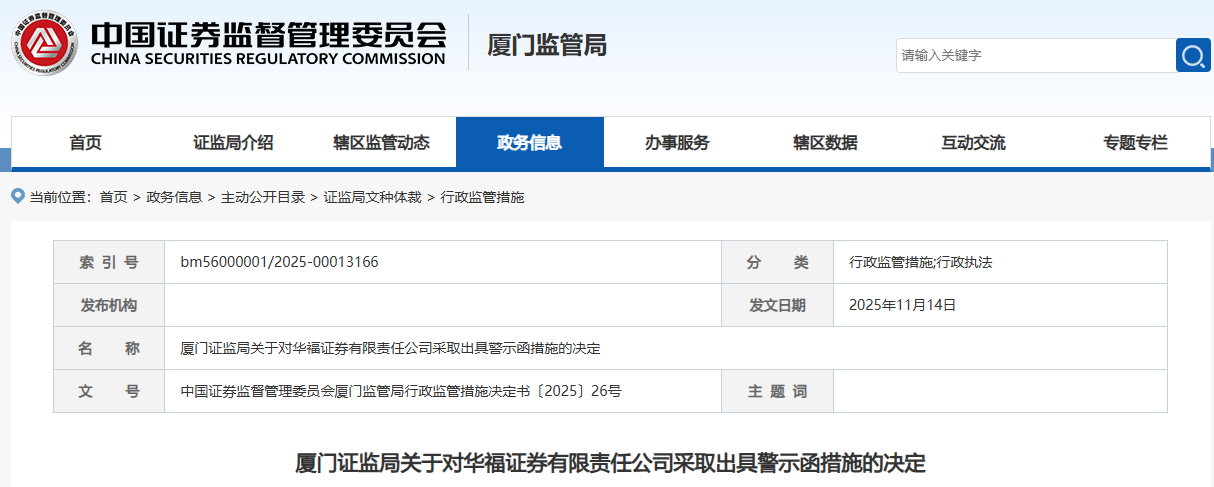Switch to 辖区监管动态 tab
Viewport: 1214px width, 487px height.
coord(381,143)
